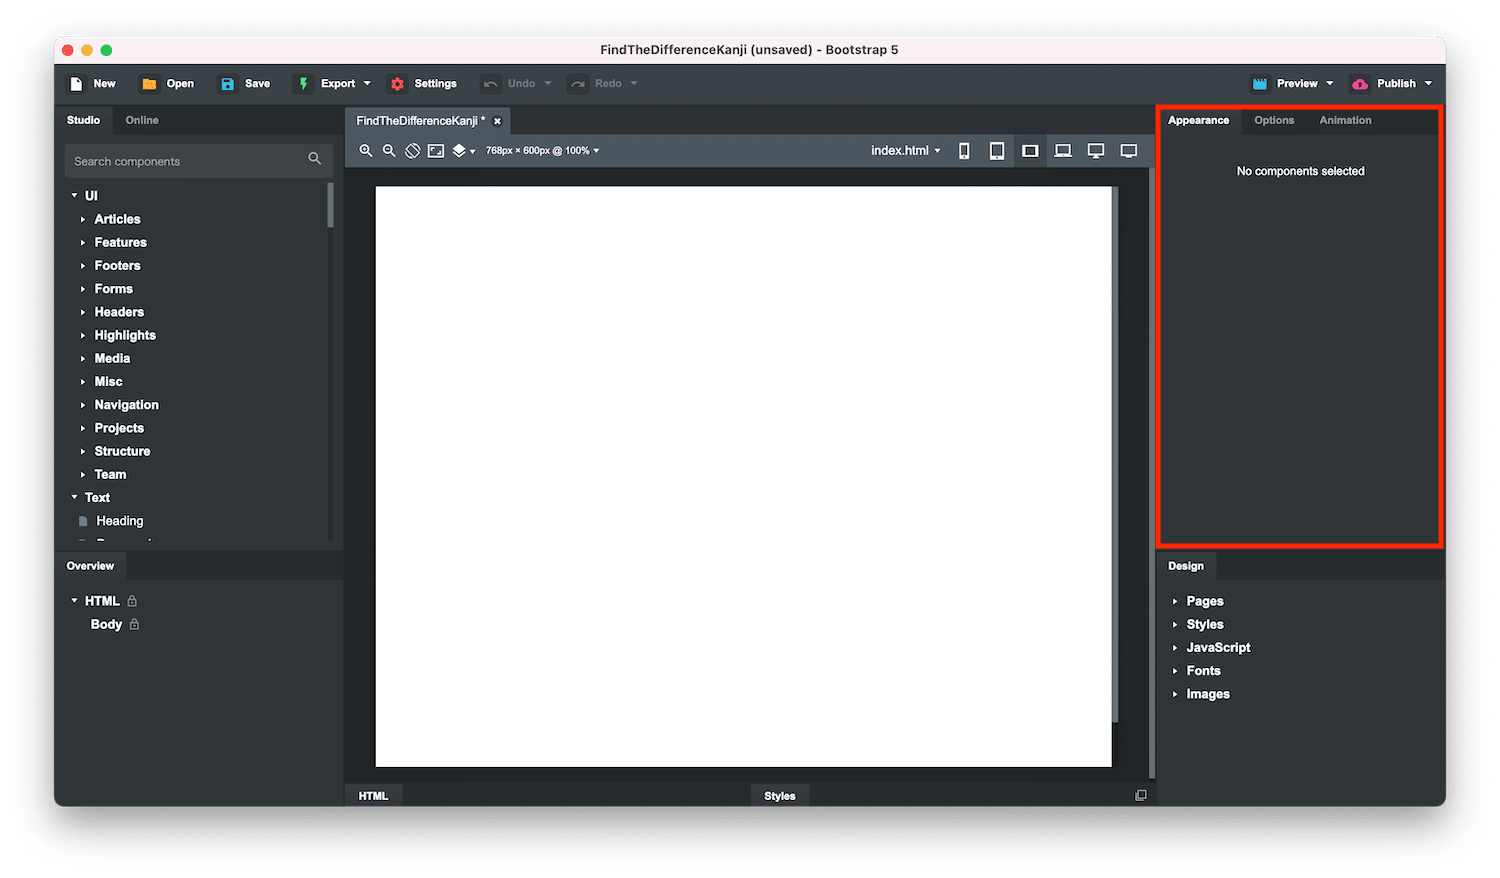Screen dimensions: 1500x878
Task: Switch to the Online tab
Action: (x=142, y=120)
